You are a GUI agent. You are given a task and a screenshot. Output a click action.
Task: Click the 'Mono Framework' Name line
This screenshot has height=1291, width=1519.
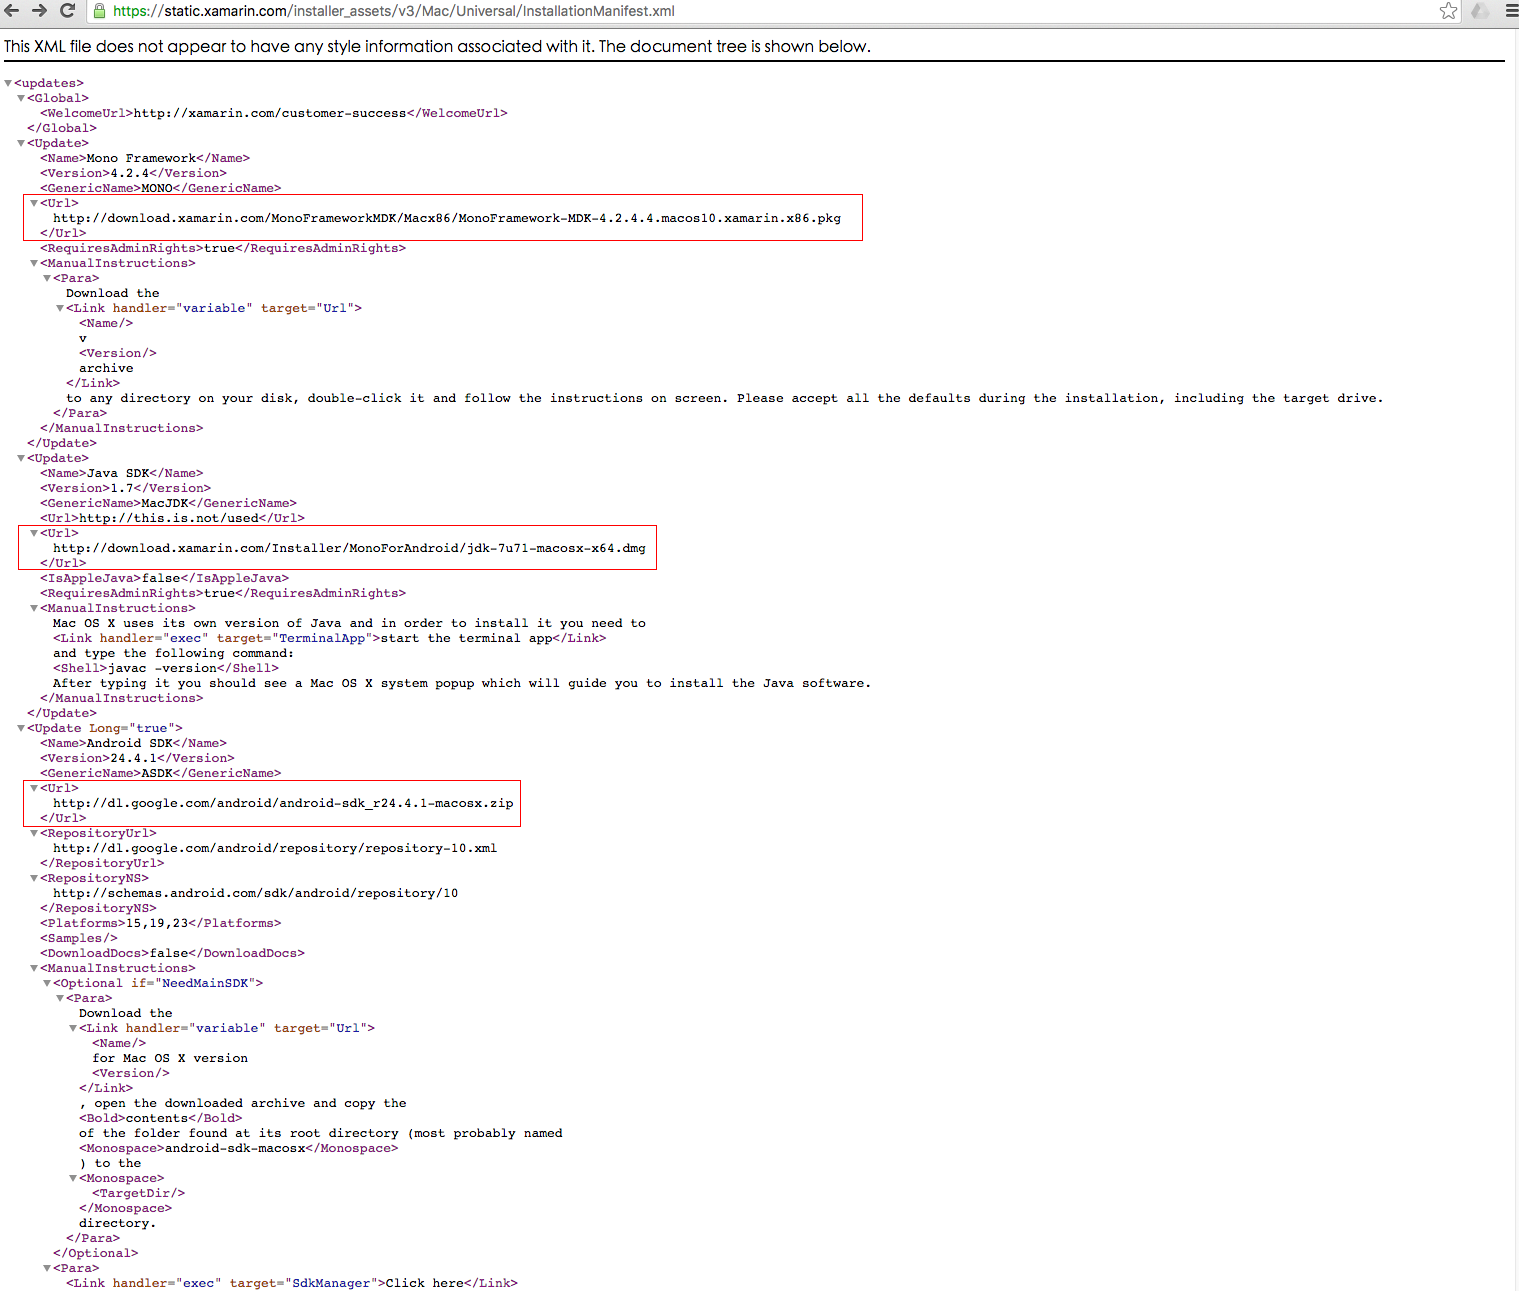[145, 159]
